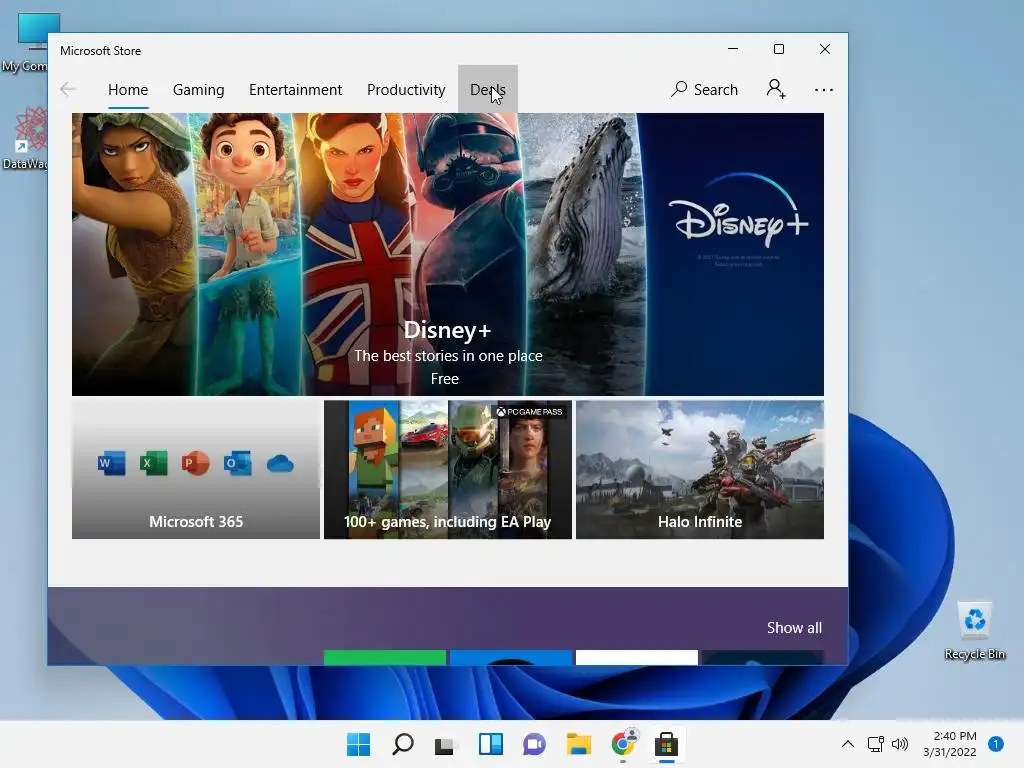Click the 'Free' price label on banner

click(445, 379)
